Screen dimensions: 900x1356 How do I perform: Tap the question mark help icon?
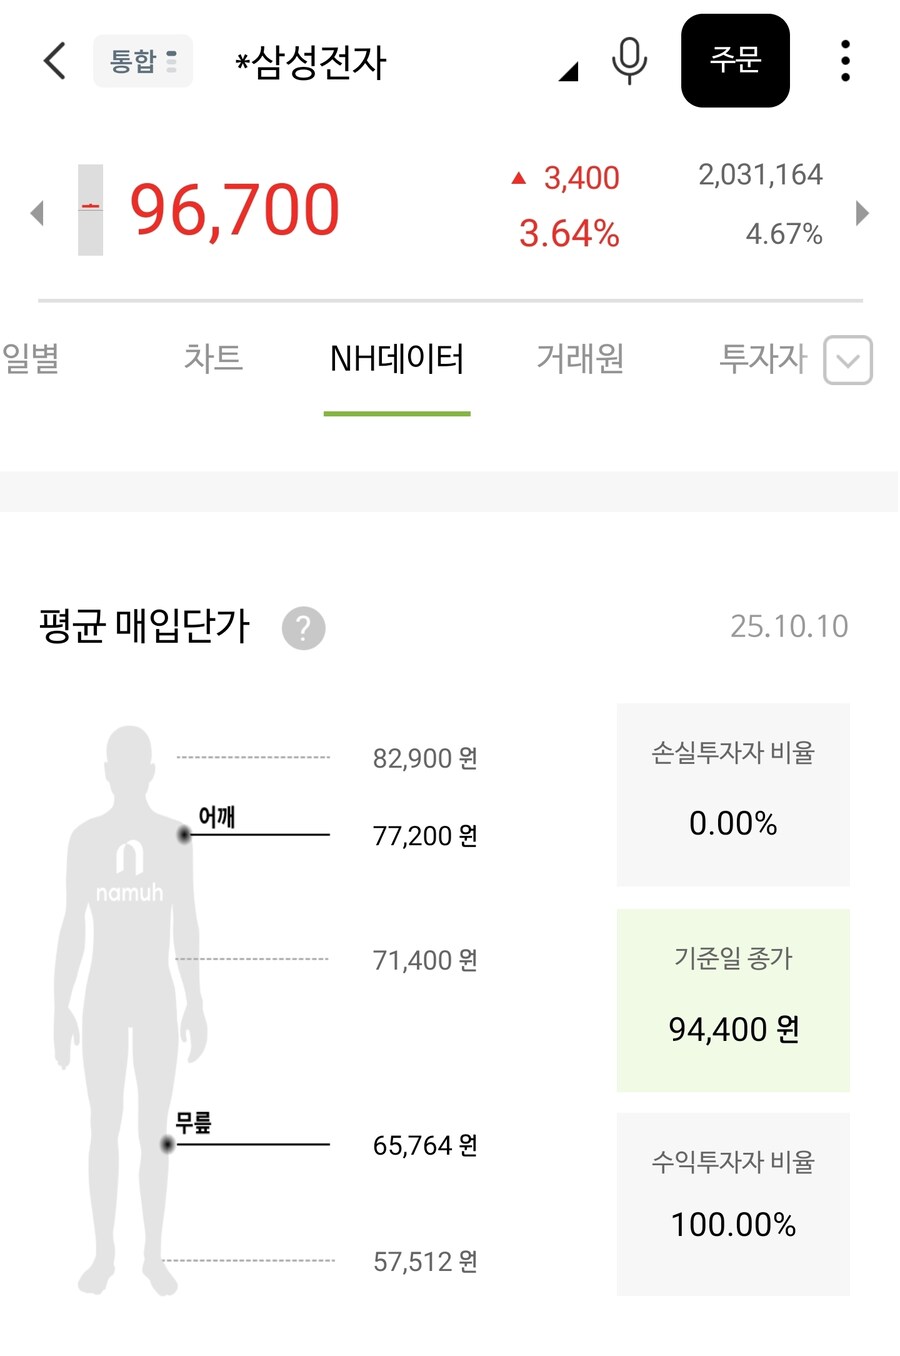pos(303,628)
